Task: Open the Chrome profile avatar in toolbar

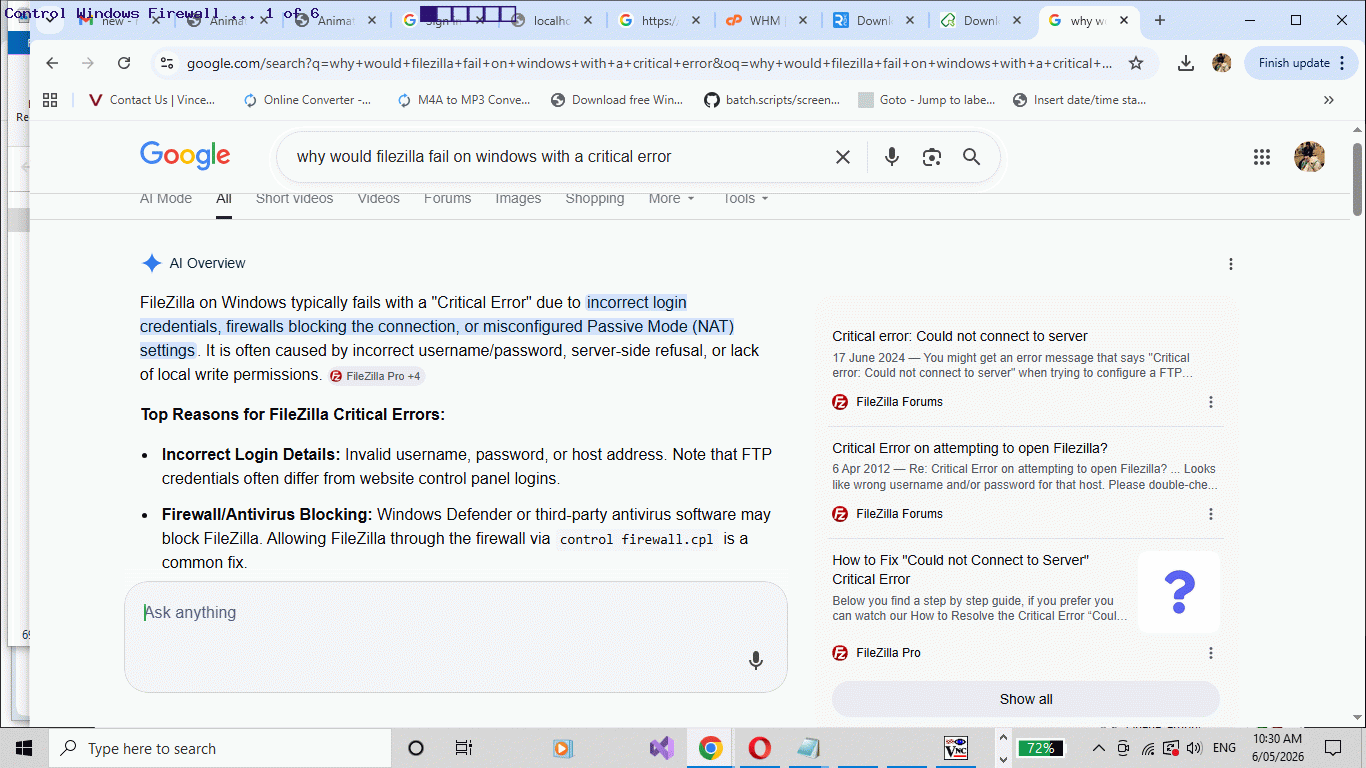Action: click(x=1221, y=63)
